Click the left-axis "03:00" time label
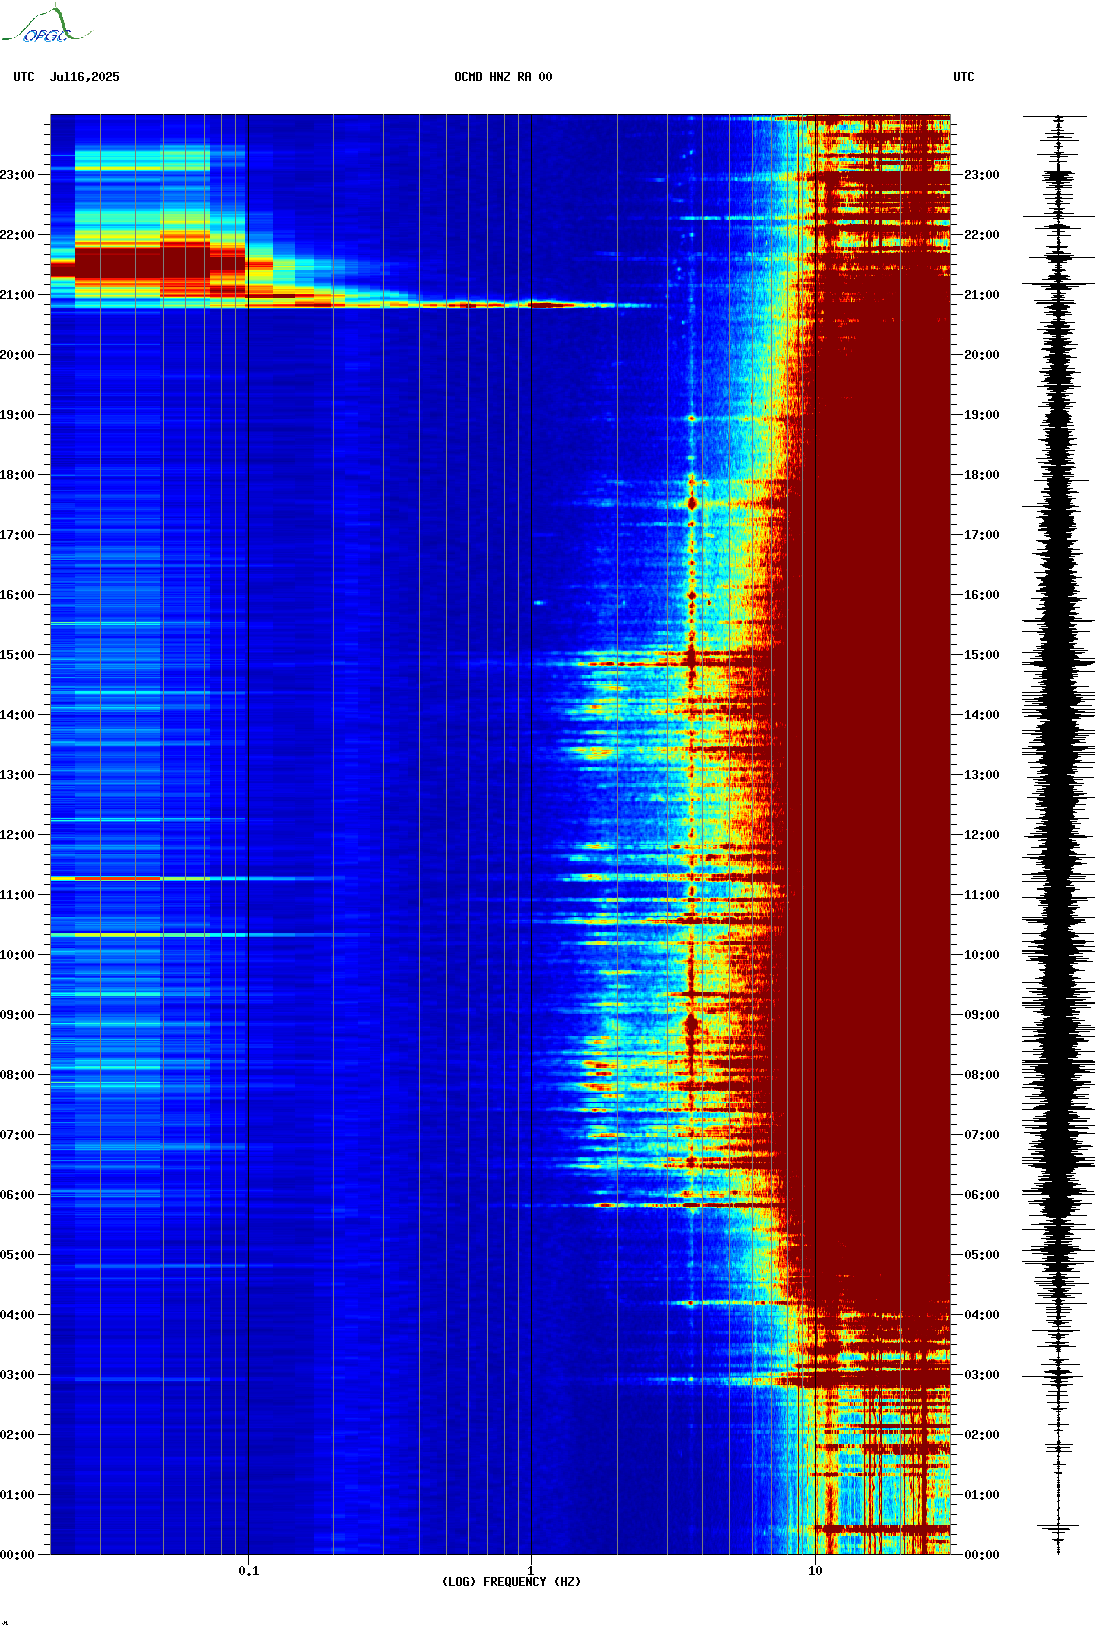This screenshot has height=1634, width=1102. coord(17,1375)
